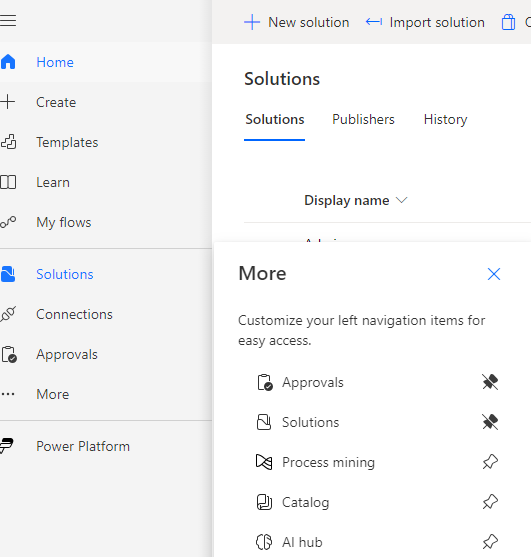Click the shopping bag toolbar icon
This screenshot has height=557, width=531.
508,22
